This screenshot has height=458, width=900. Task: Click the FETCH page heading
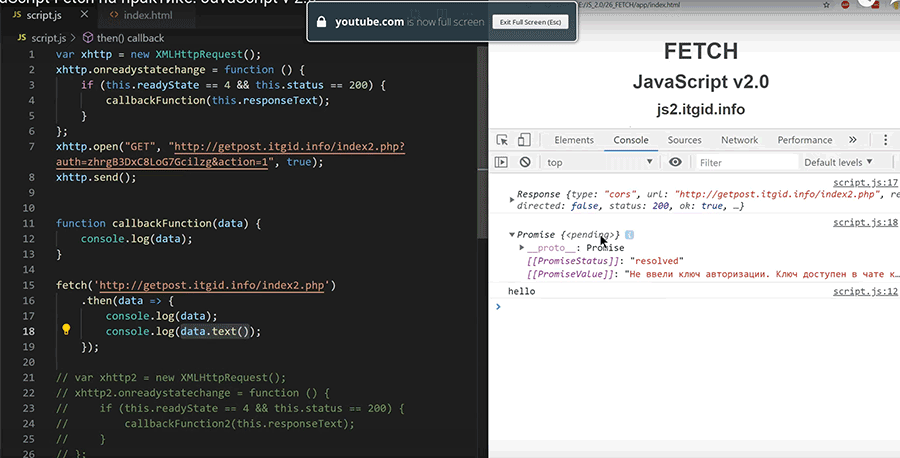701,52
